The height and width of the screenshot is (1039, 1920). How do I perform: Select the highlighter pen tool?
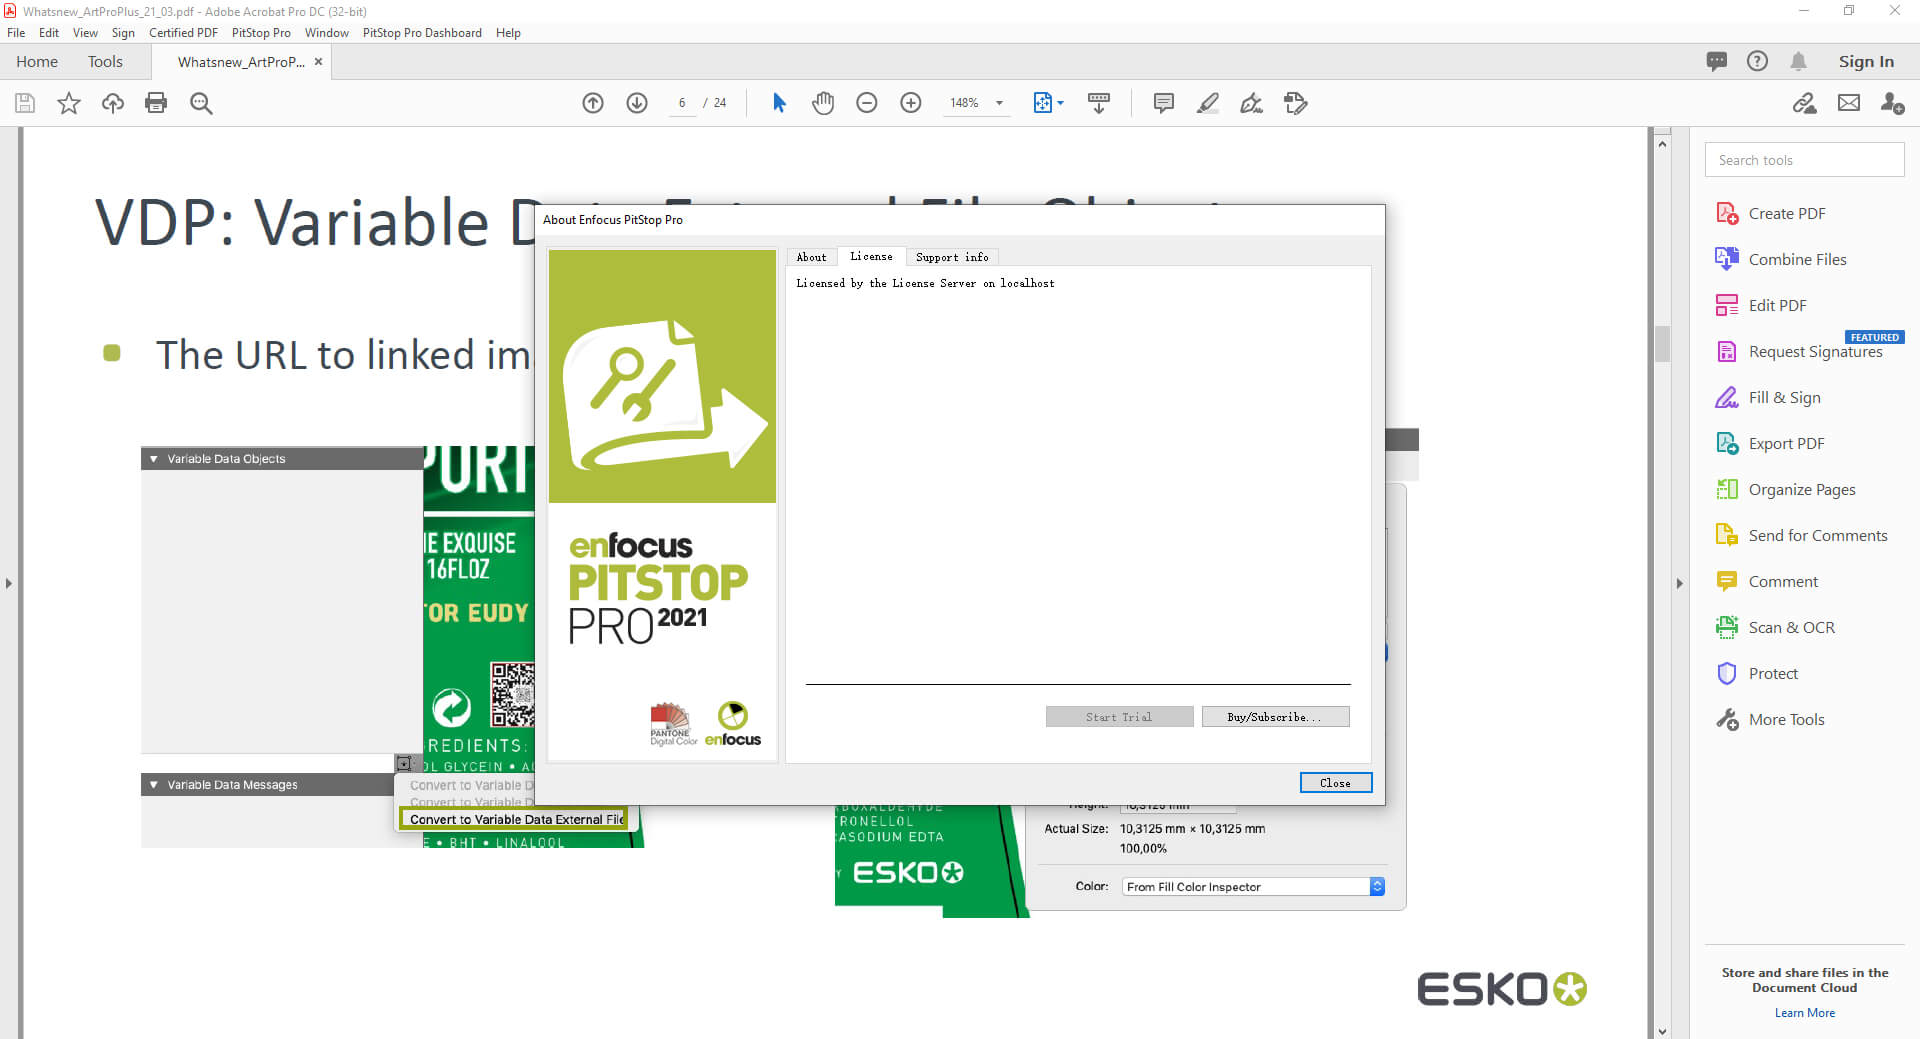click(1208, 103)
